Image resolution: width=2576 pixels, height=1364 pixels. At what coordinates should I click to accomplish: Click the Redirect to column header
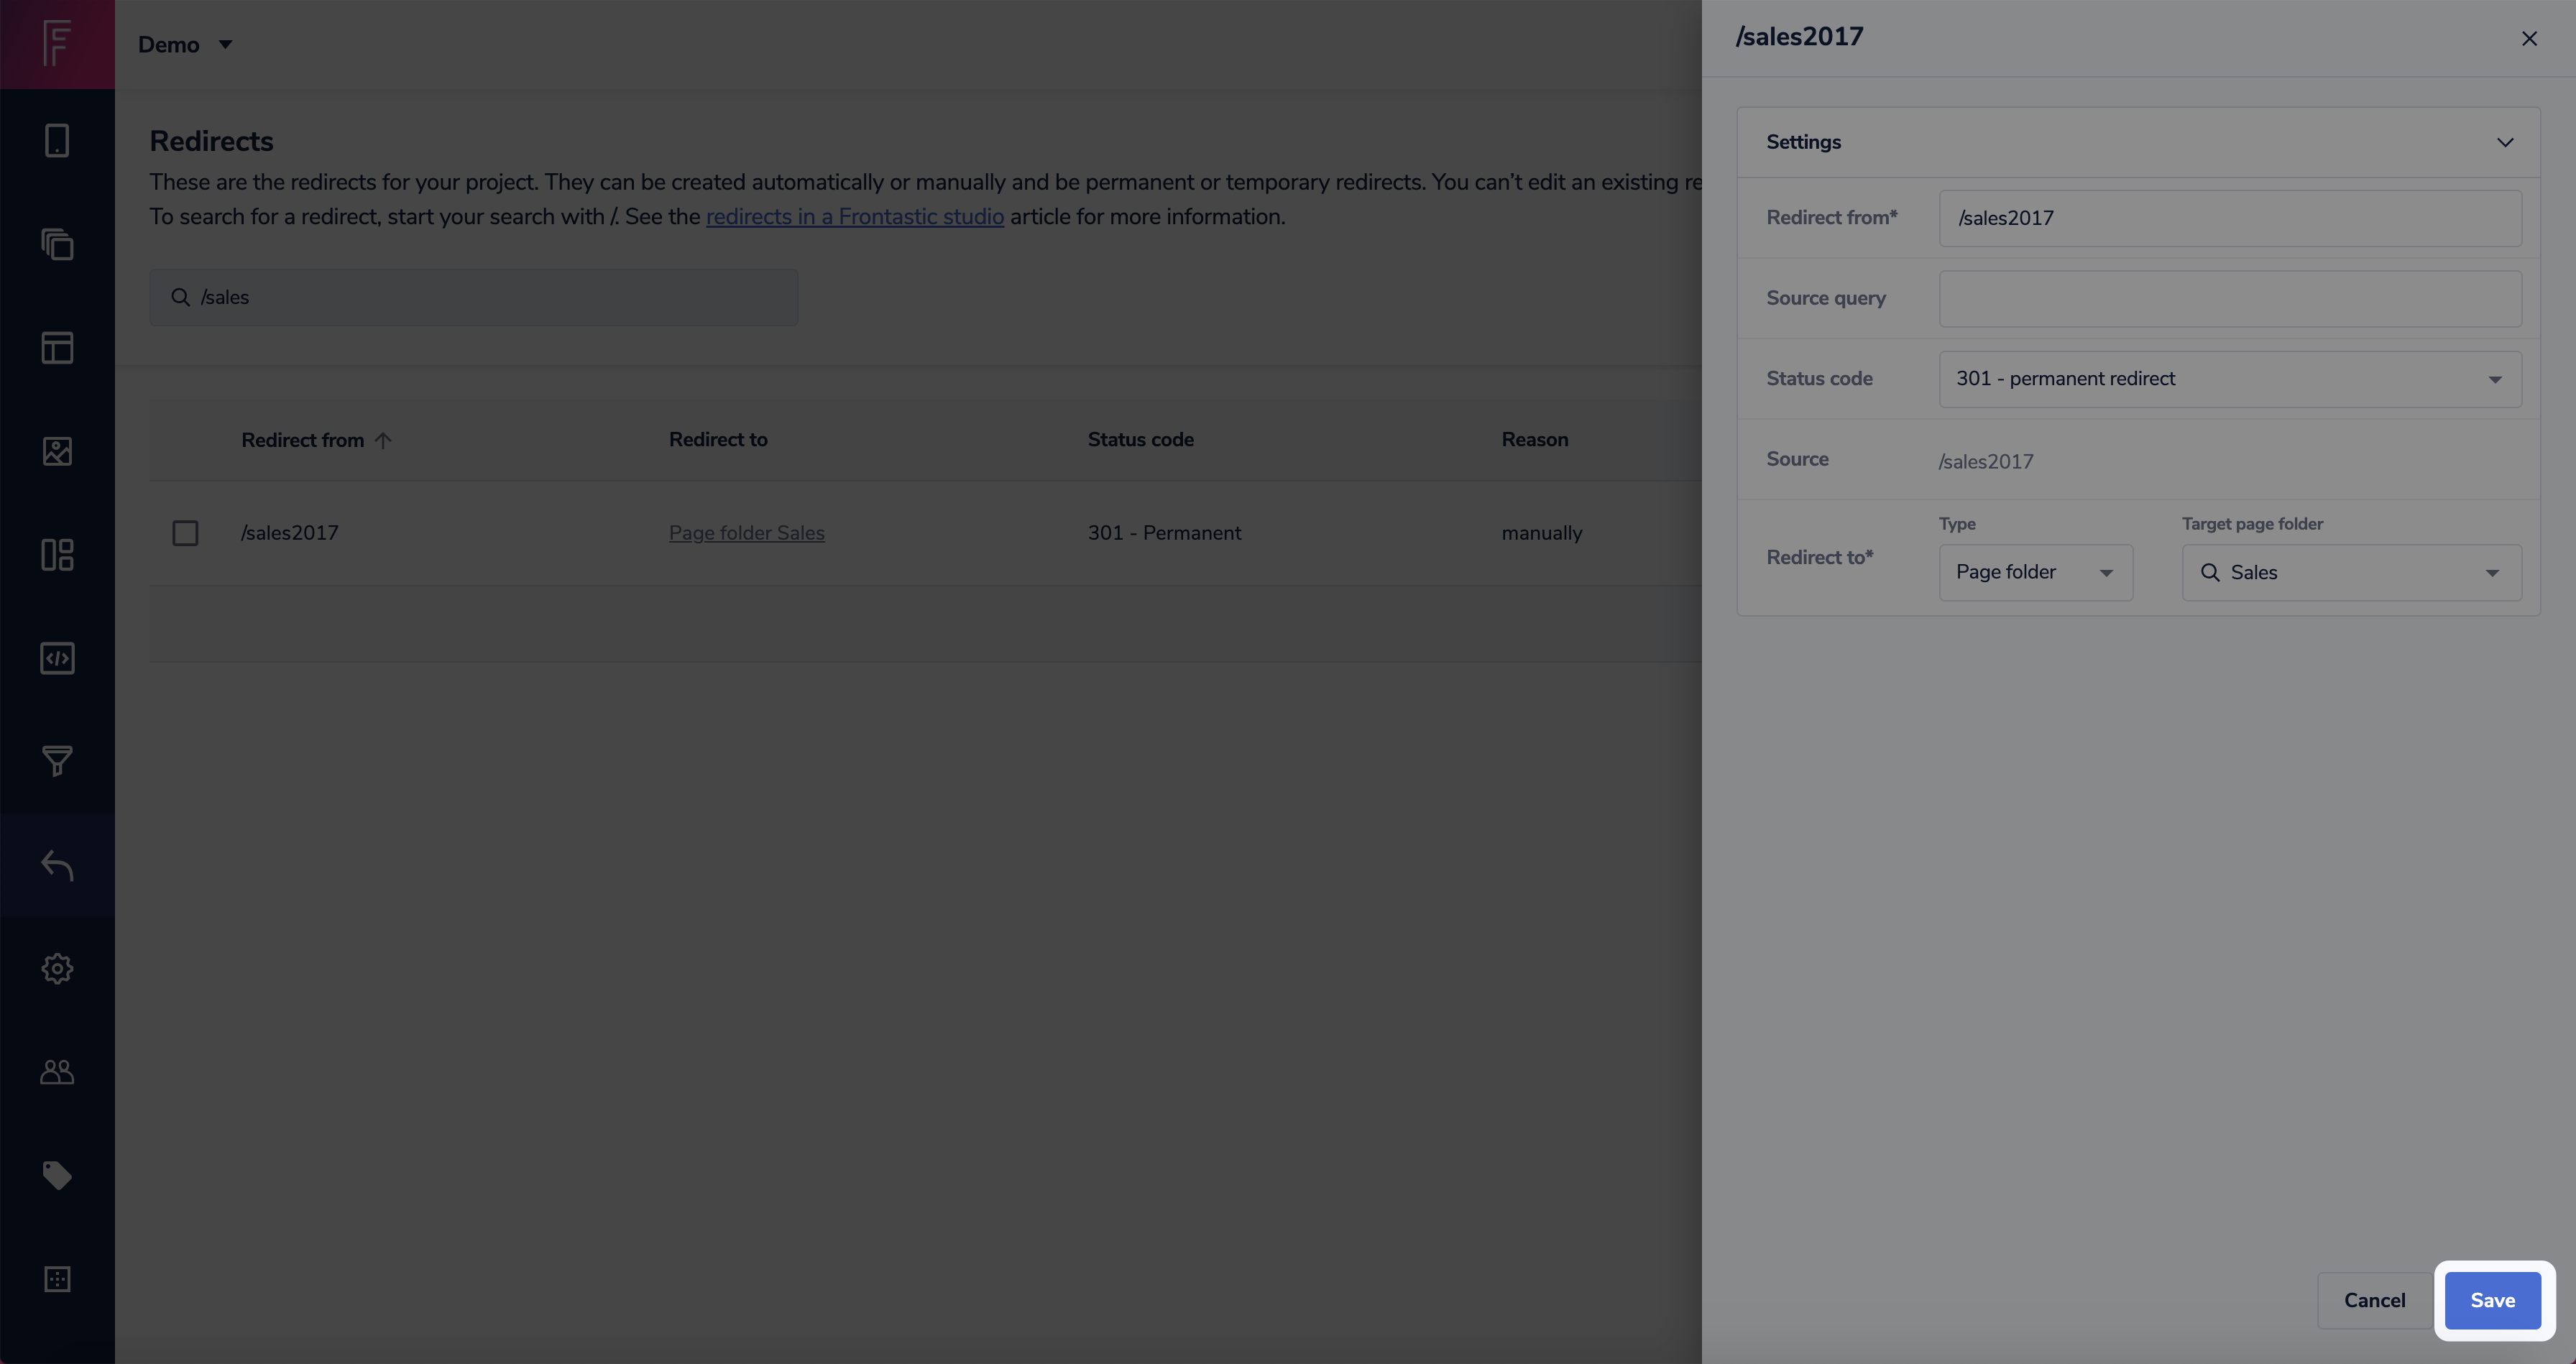[x=718, y=440]
